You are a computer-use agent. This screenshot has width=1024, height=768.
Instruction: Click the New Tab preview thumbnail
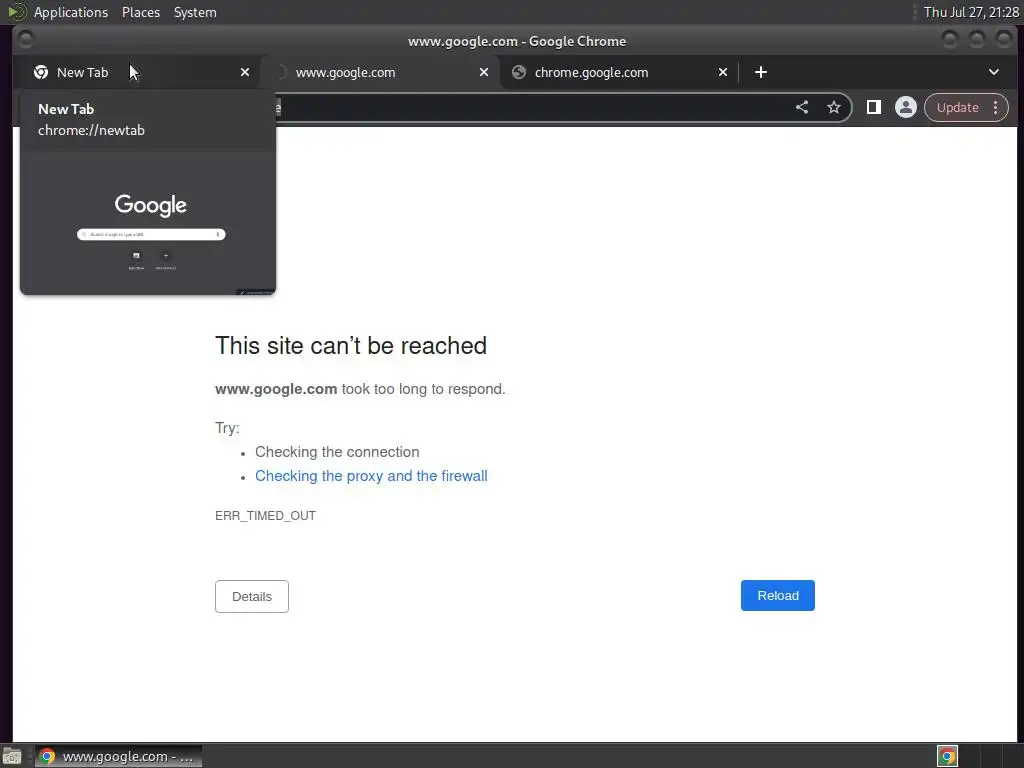tap(148, 223)
